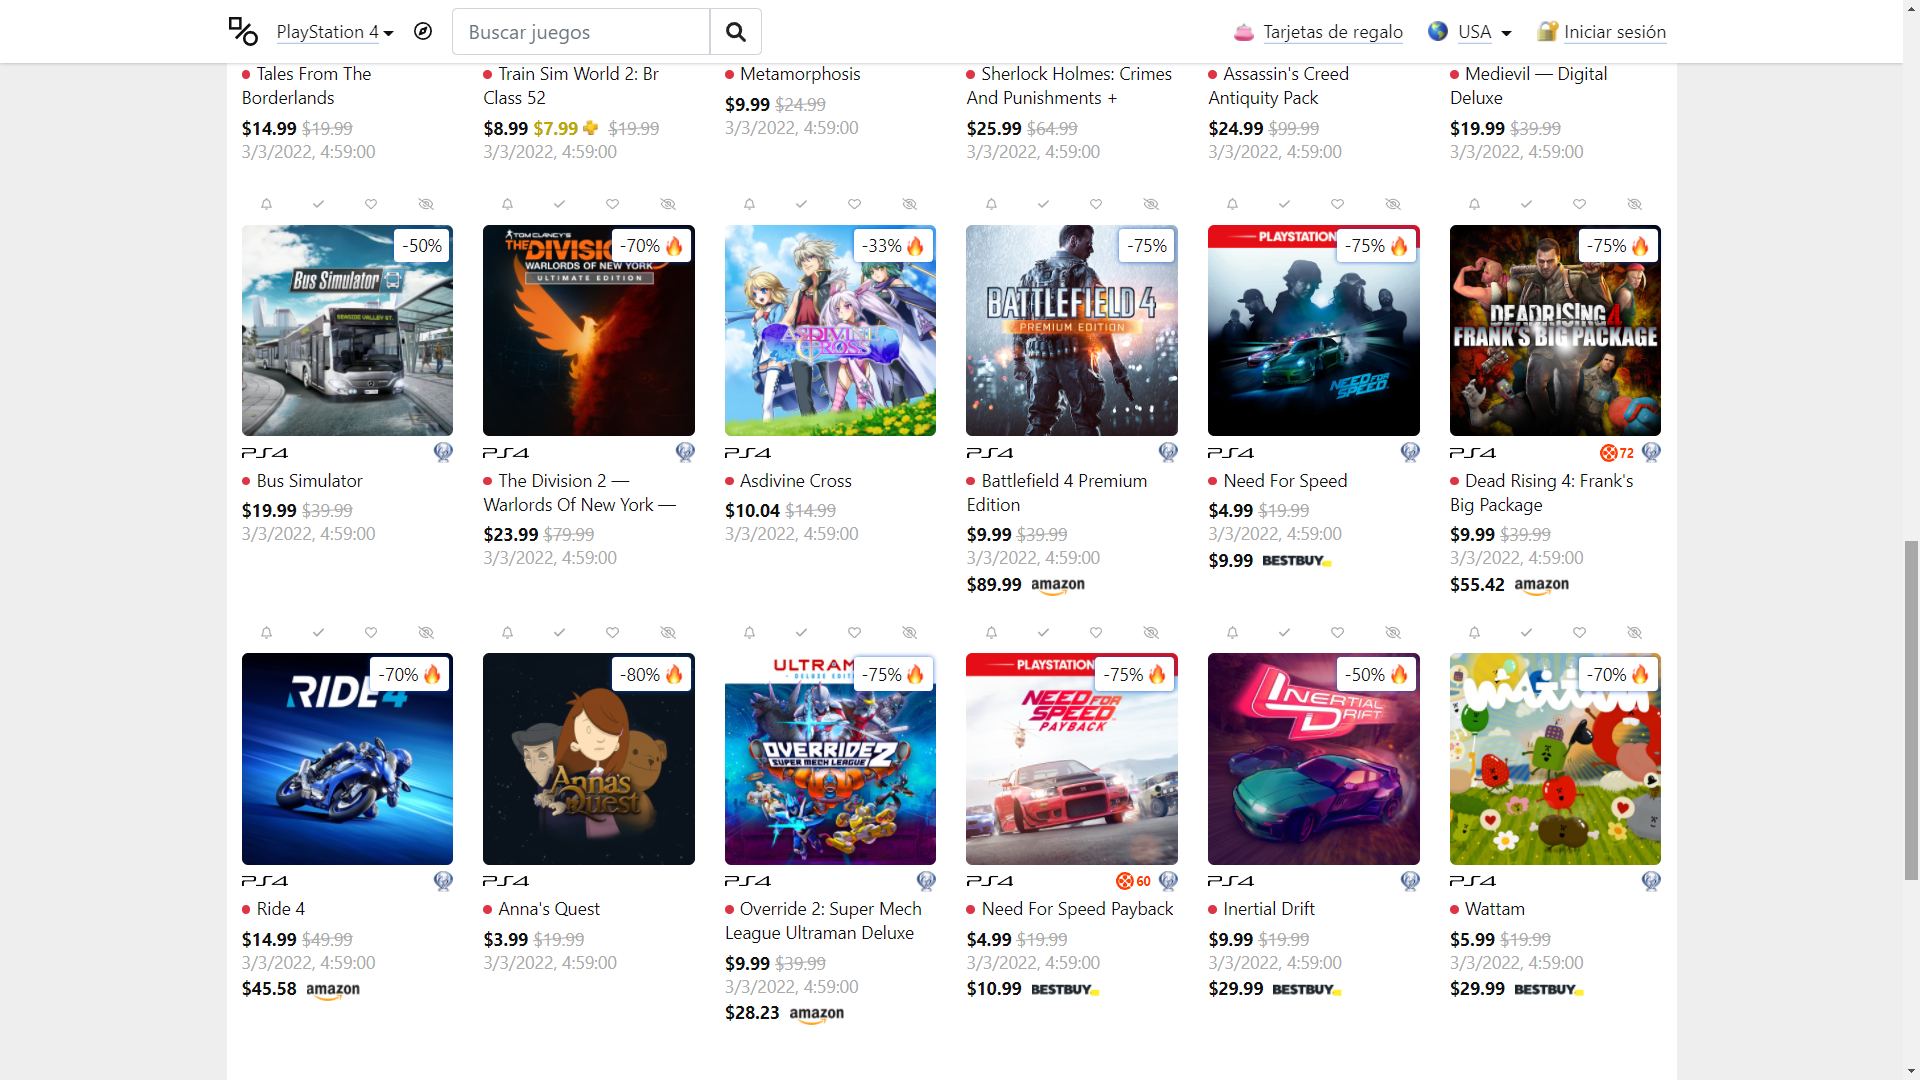Hide Wattam using the crossed-eye icon
Image resolution: width=1920 pixels, height=1080 pixels.
coord(1634,632)
